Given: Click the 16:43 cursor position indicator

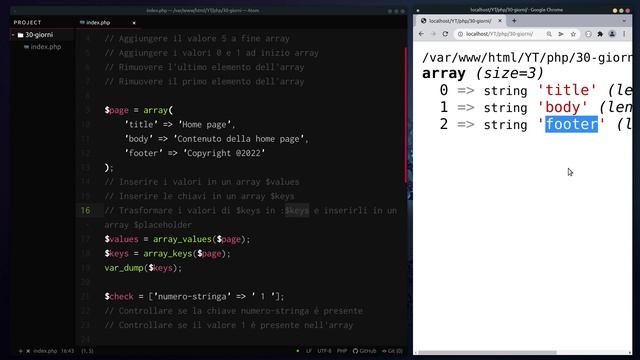Looking at the screenshot, I should (67, 351).
